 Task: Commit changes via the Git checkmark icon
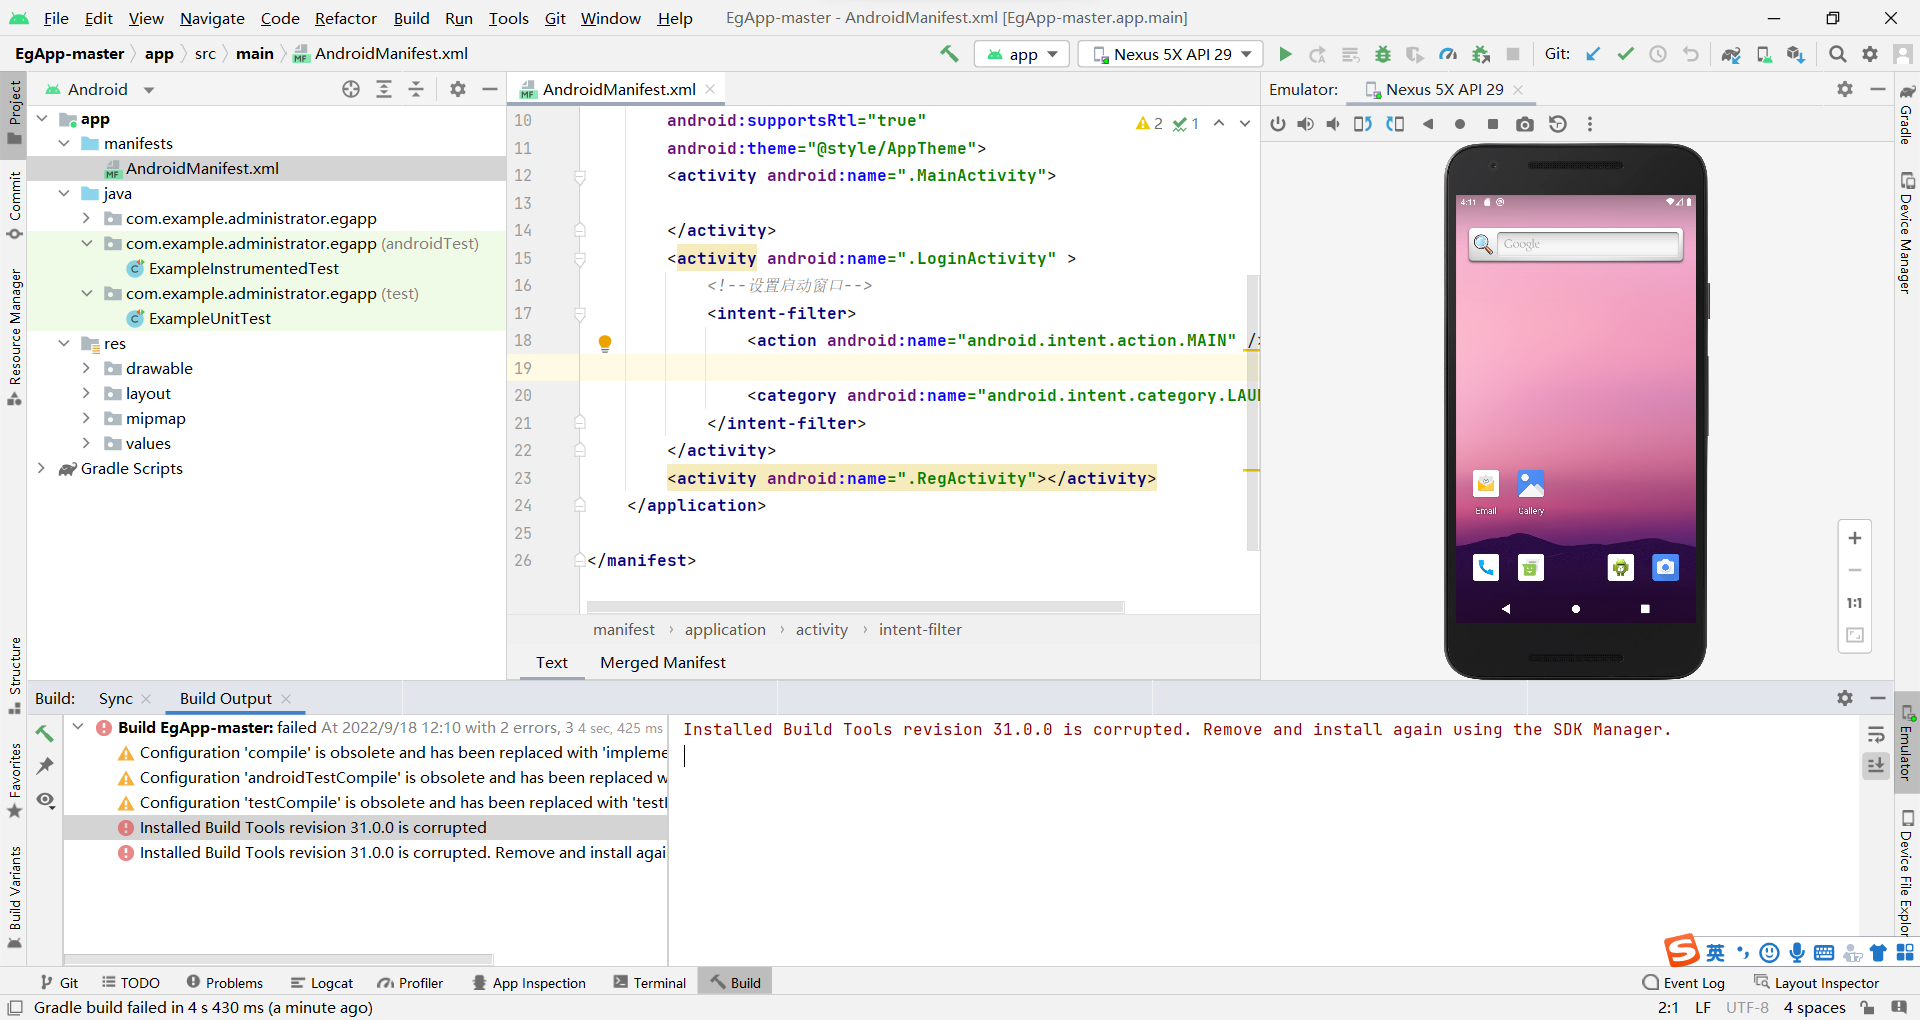point(1625,54)
